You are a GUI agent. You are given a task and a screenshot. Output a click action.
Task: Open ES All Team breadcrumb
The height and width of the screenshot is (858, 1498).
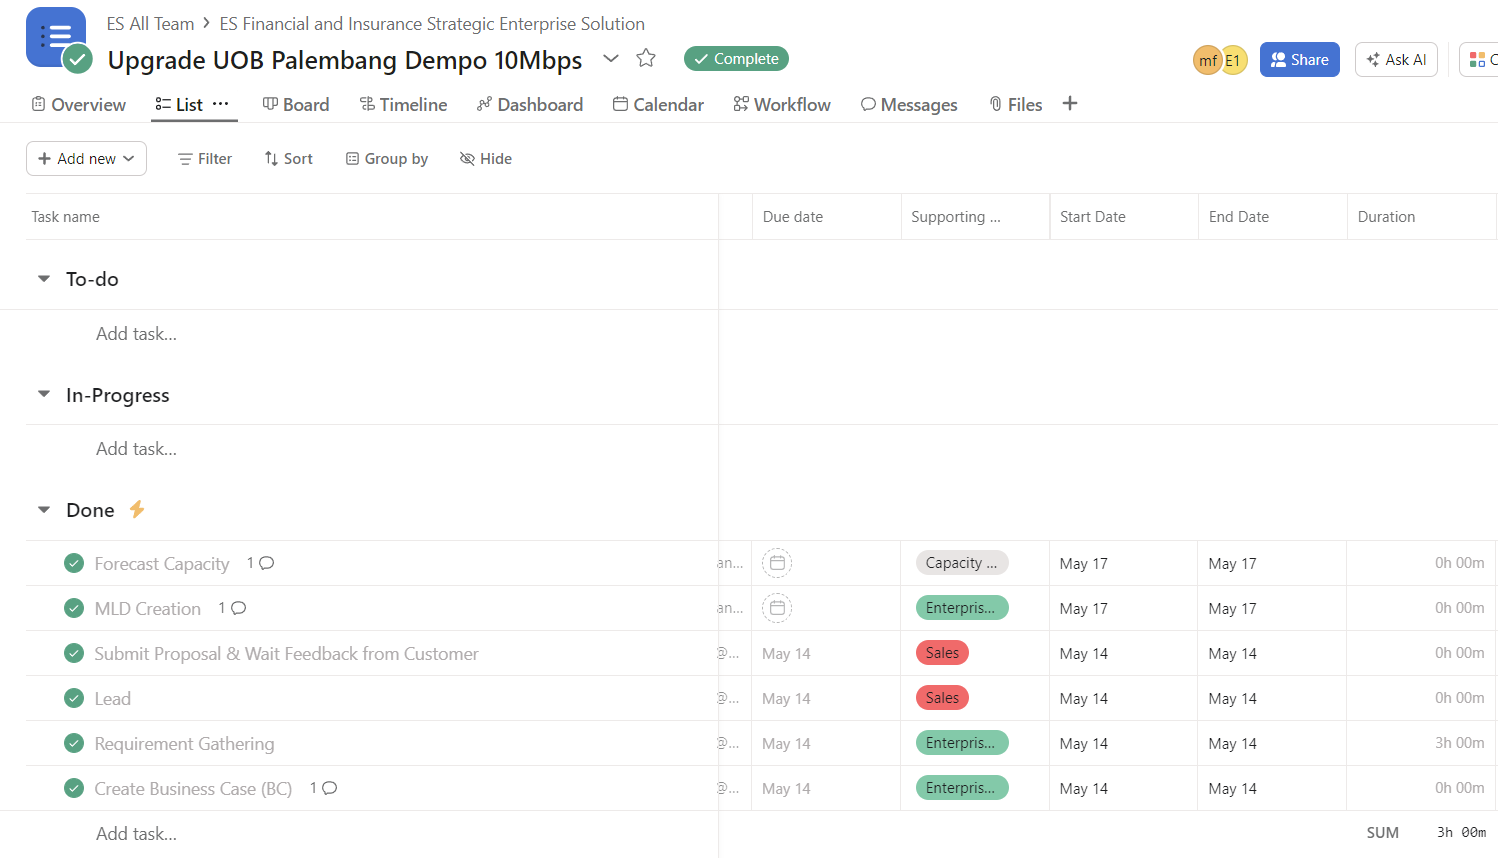tap(150, 24)
